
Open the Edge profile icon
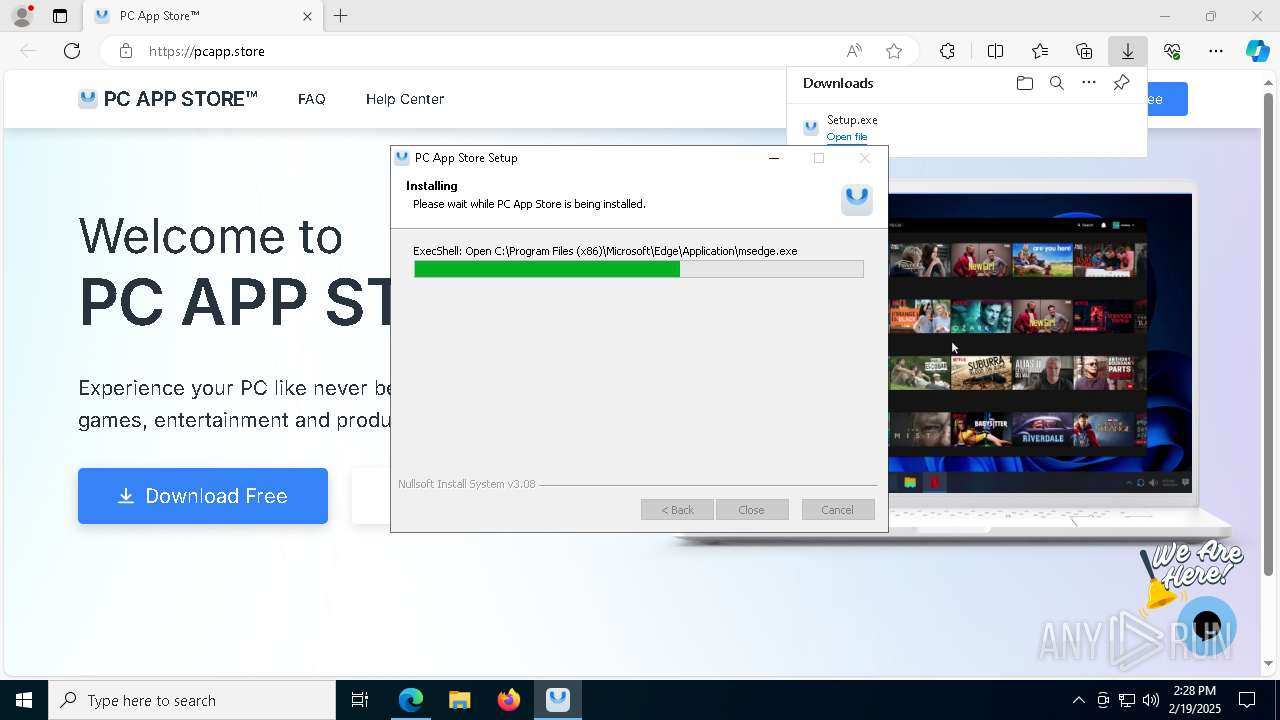22,16
